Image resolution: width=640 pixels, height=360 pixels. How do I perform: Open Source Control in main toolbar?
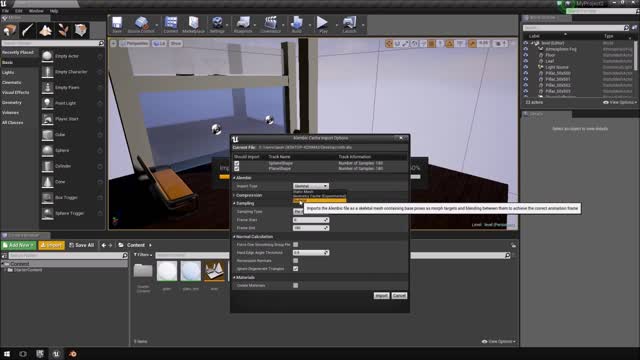coord(141,24)
